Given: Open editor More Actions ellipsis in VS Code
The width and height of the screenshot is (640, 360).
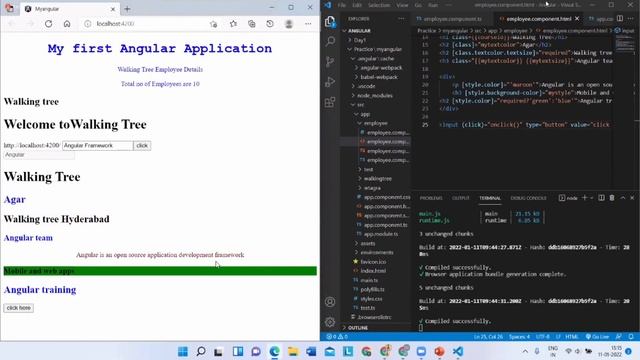Looking at the screenshot, I should 631,19.
